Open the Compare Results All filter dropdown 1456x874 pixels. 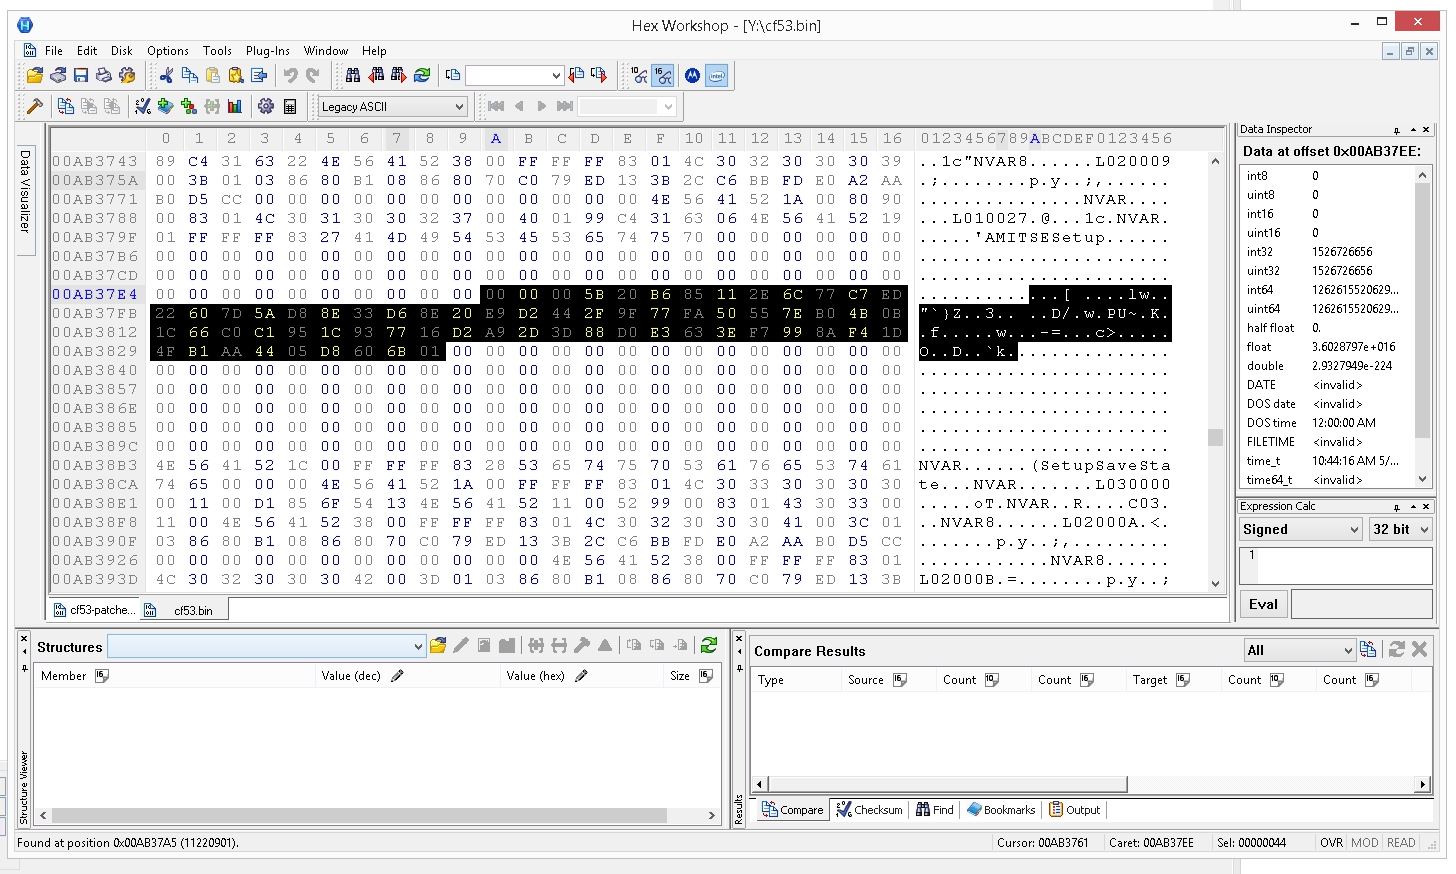pyautogui.click(x=1299, y=650)
